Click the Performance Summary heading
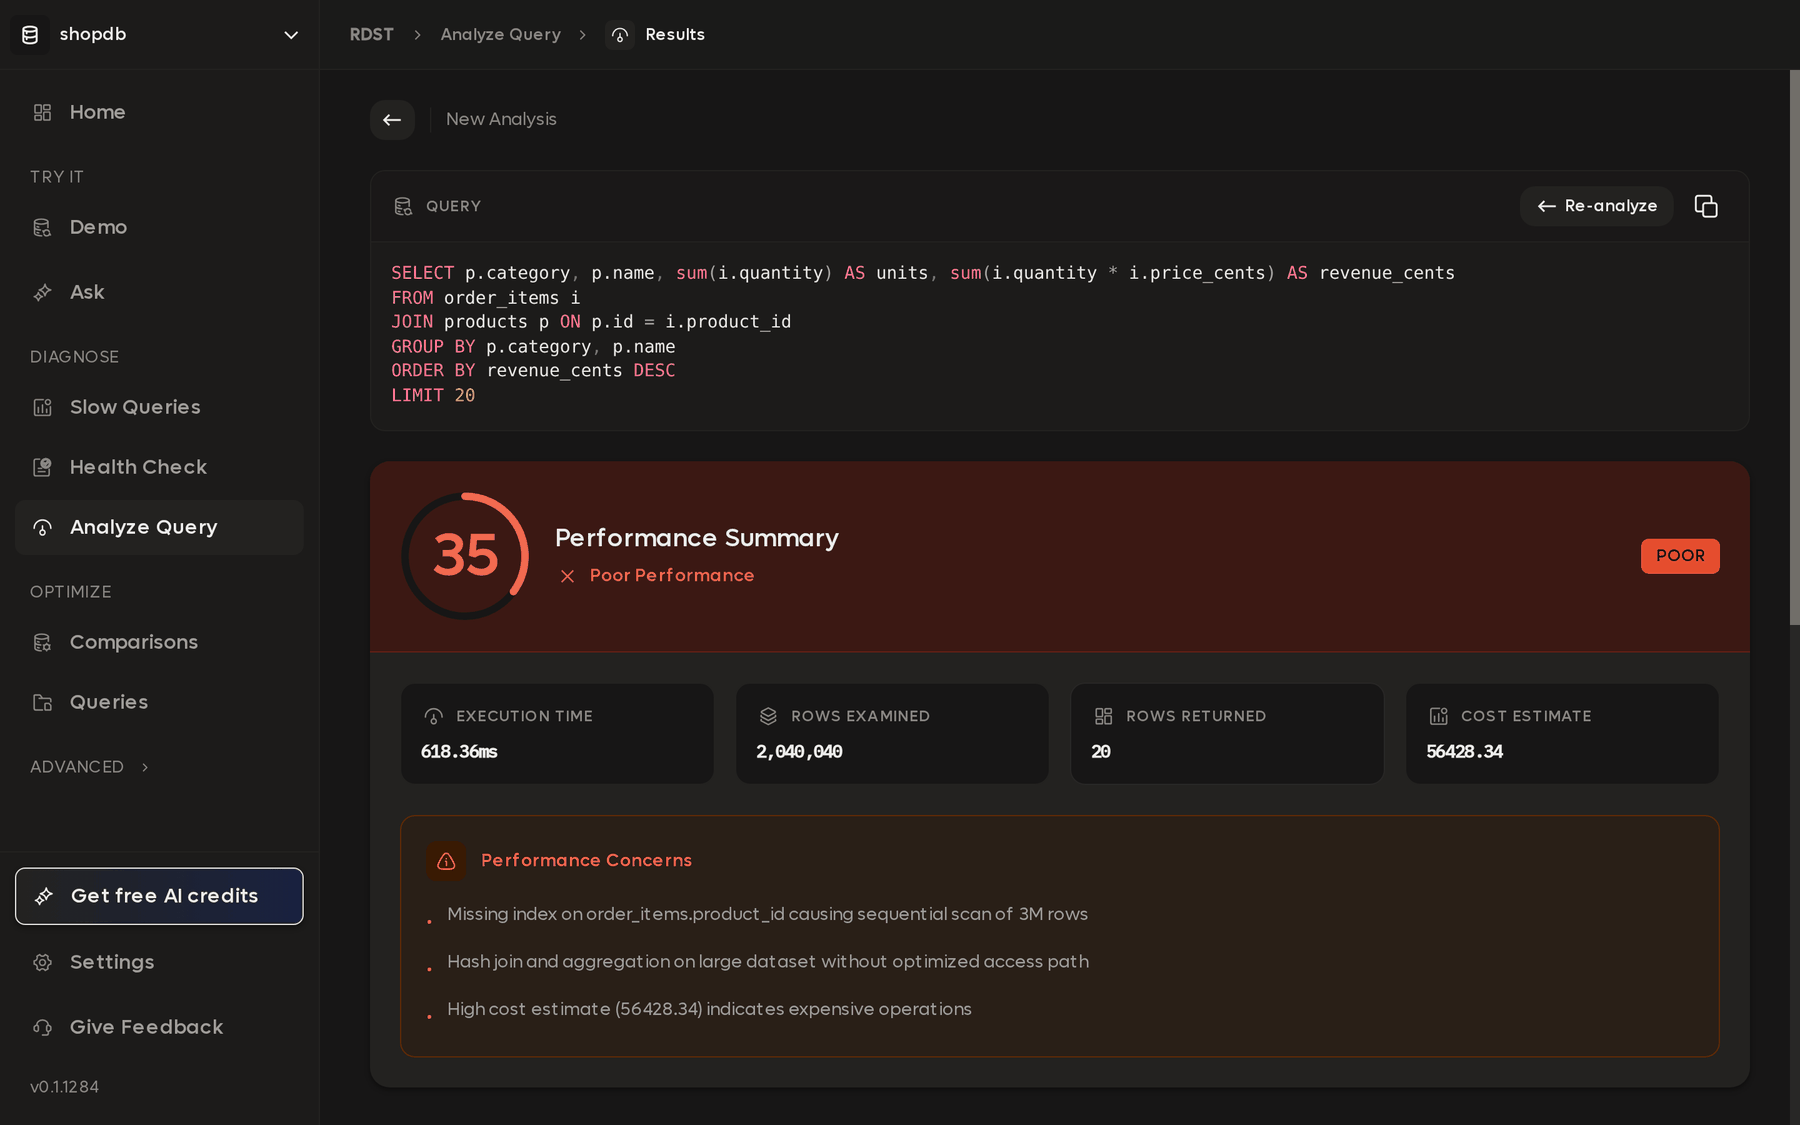This screenshot has width=1800, height=1125. tap(696, 538)
